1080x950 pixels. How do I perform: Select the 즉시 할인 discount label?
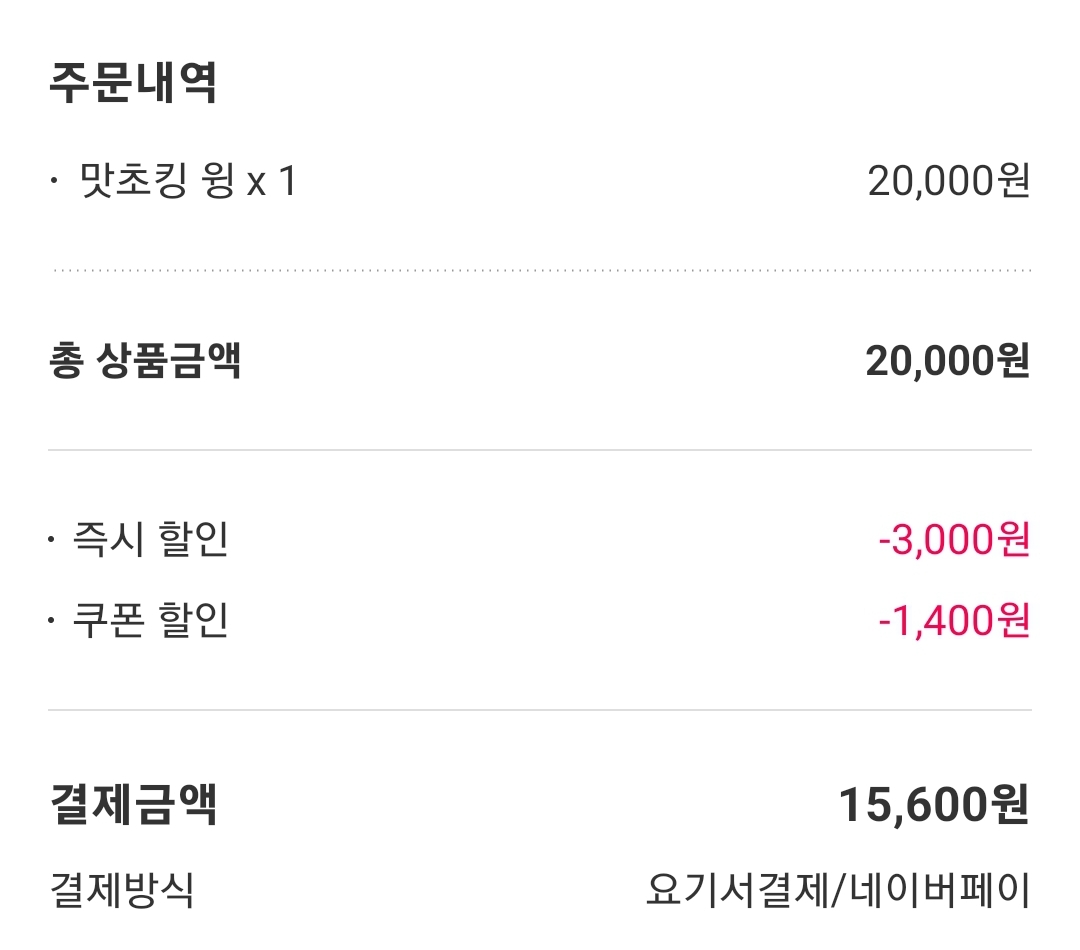pyautogui.click(x=150, y=541)
